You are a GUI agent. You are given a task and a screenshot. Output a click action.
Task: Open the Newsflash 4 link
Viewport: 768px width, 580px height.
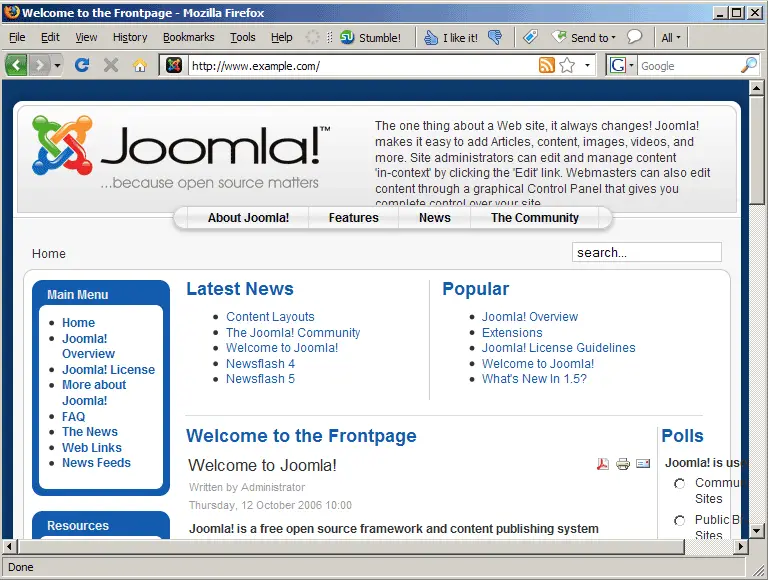(260, 363)
